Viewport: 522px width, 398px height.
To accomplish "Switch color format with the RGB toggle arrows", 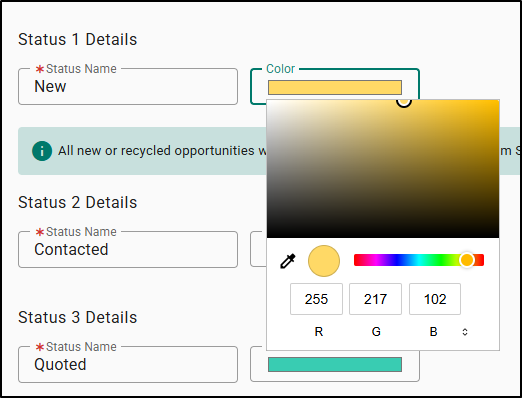I will 465,332.
